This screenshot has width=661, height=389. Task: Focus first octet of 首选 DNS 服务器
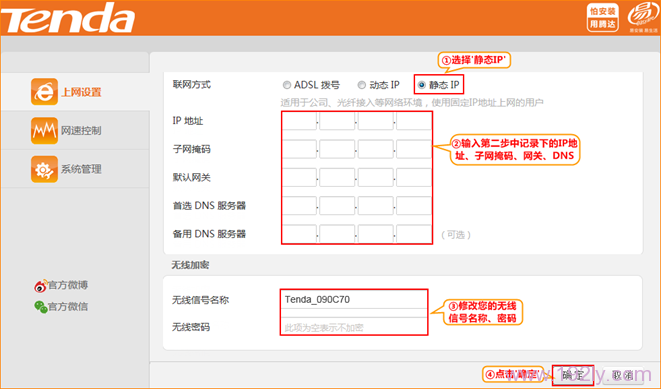[300, 206]
